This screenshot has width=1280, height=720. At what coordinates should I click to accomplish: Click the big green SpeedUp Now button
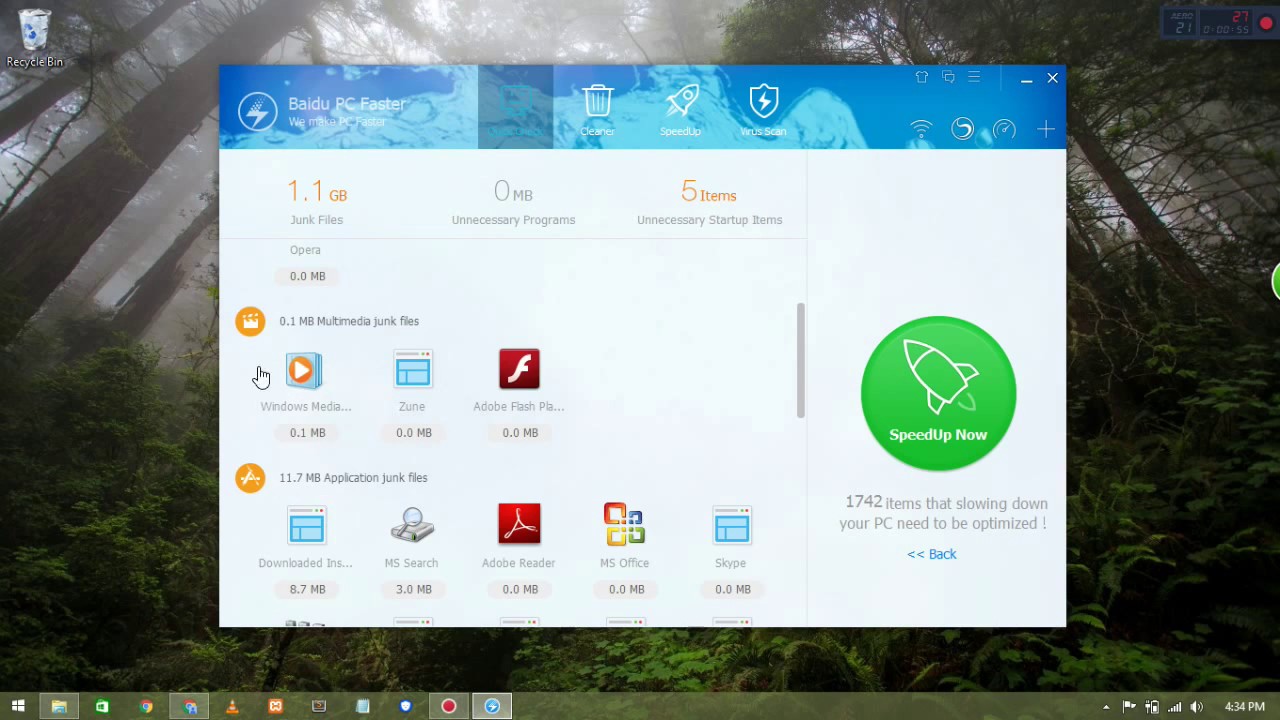coord(938,393)
